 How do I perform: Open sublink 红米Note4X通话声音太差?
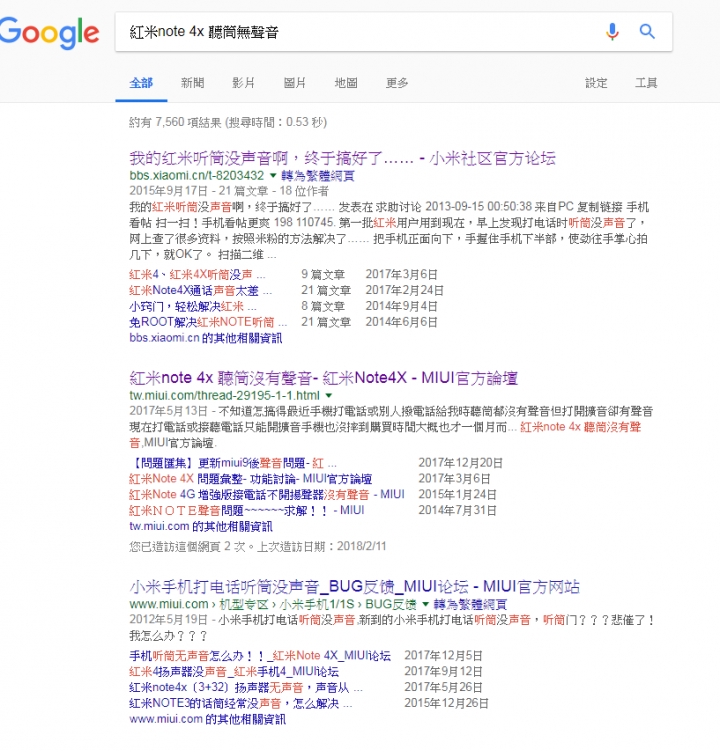click(200, 290)
